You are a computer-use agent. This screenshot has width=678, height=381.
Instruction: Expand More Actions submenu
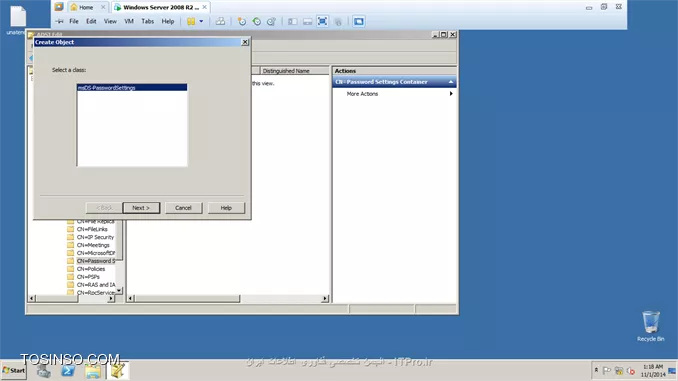(394, 94)
